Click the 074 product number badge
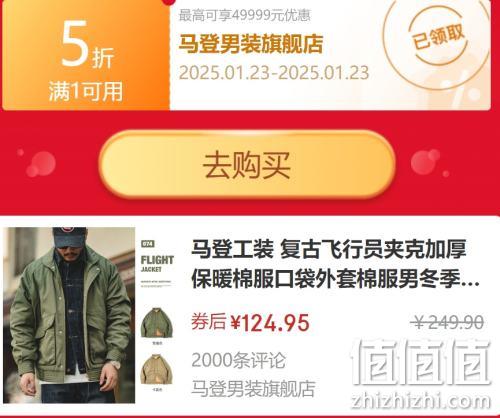Screen dimensions: 500x418 pos(148,244)
